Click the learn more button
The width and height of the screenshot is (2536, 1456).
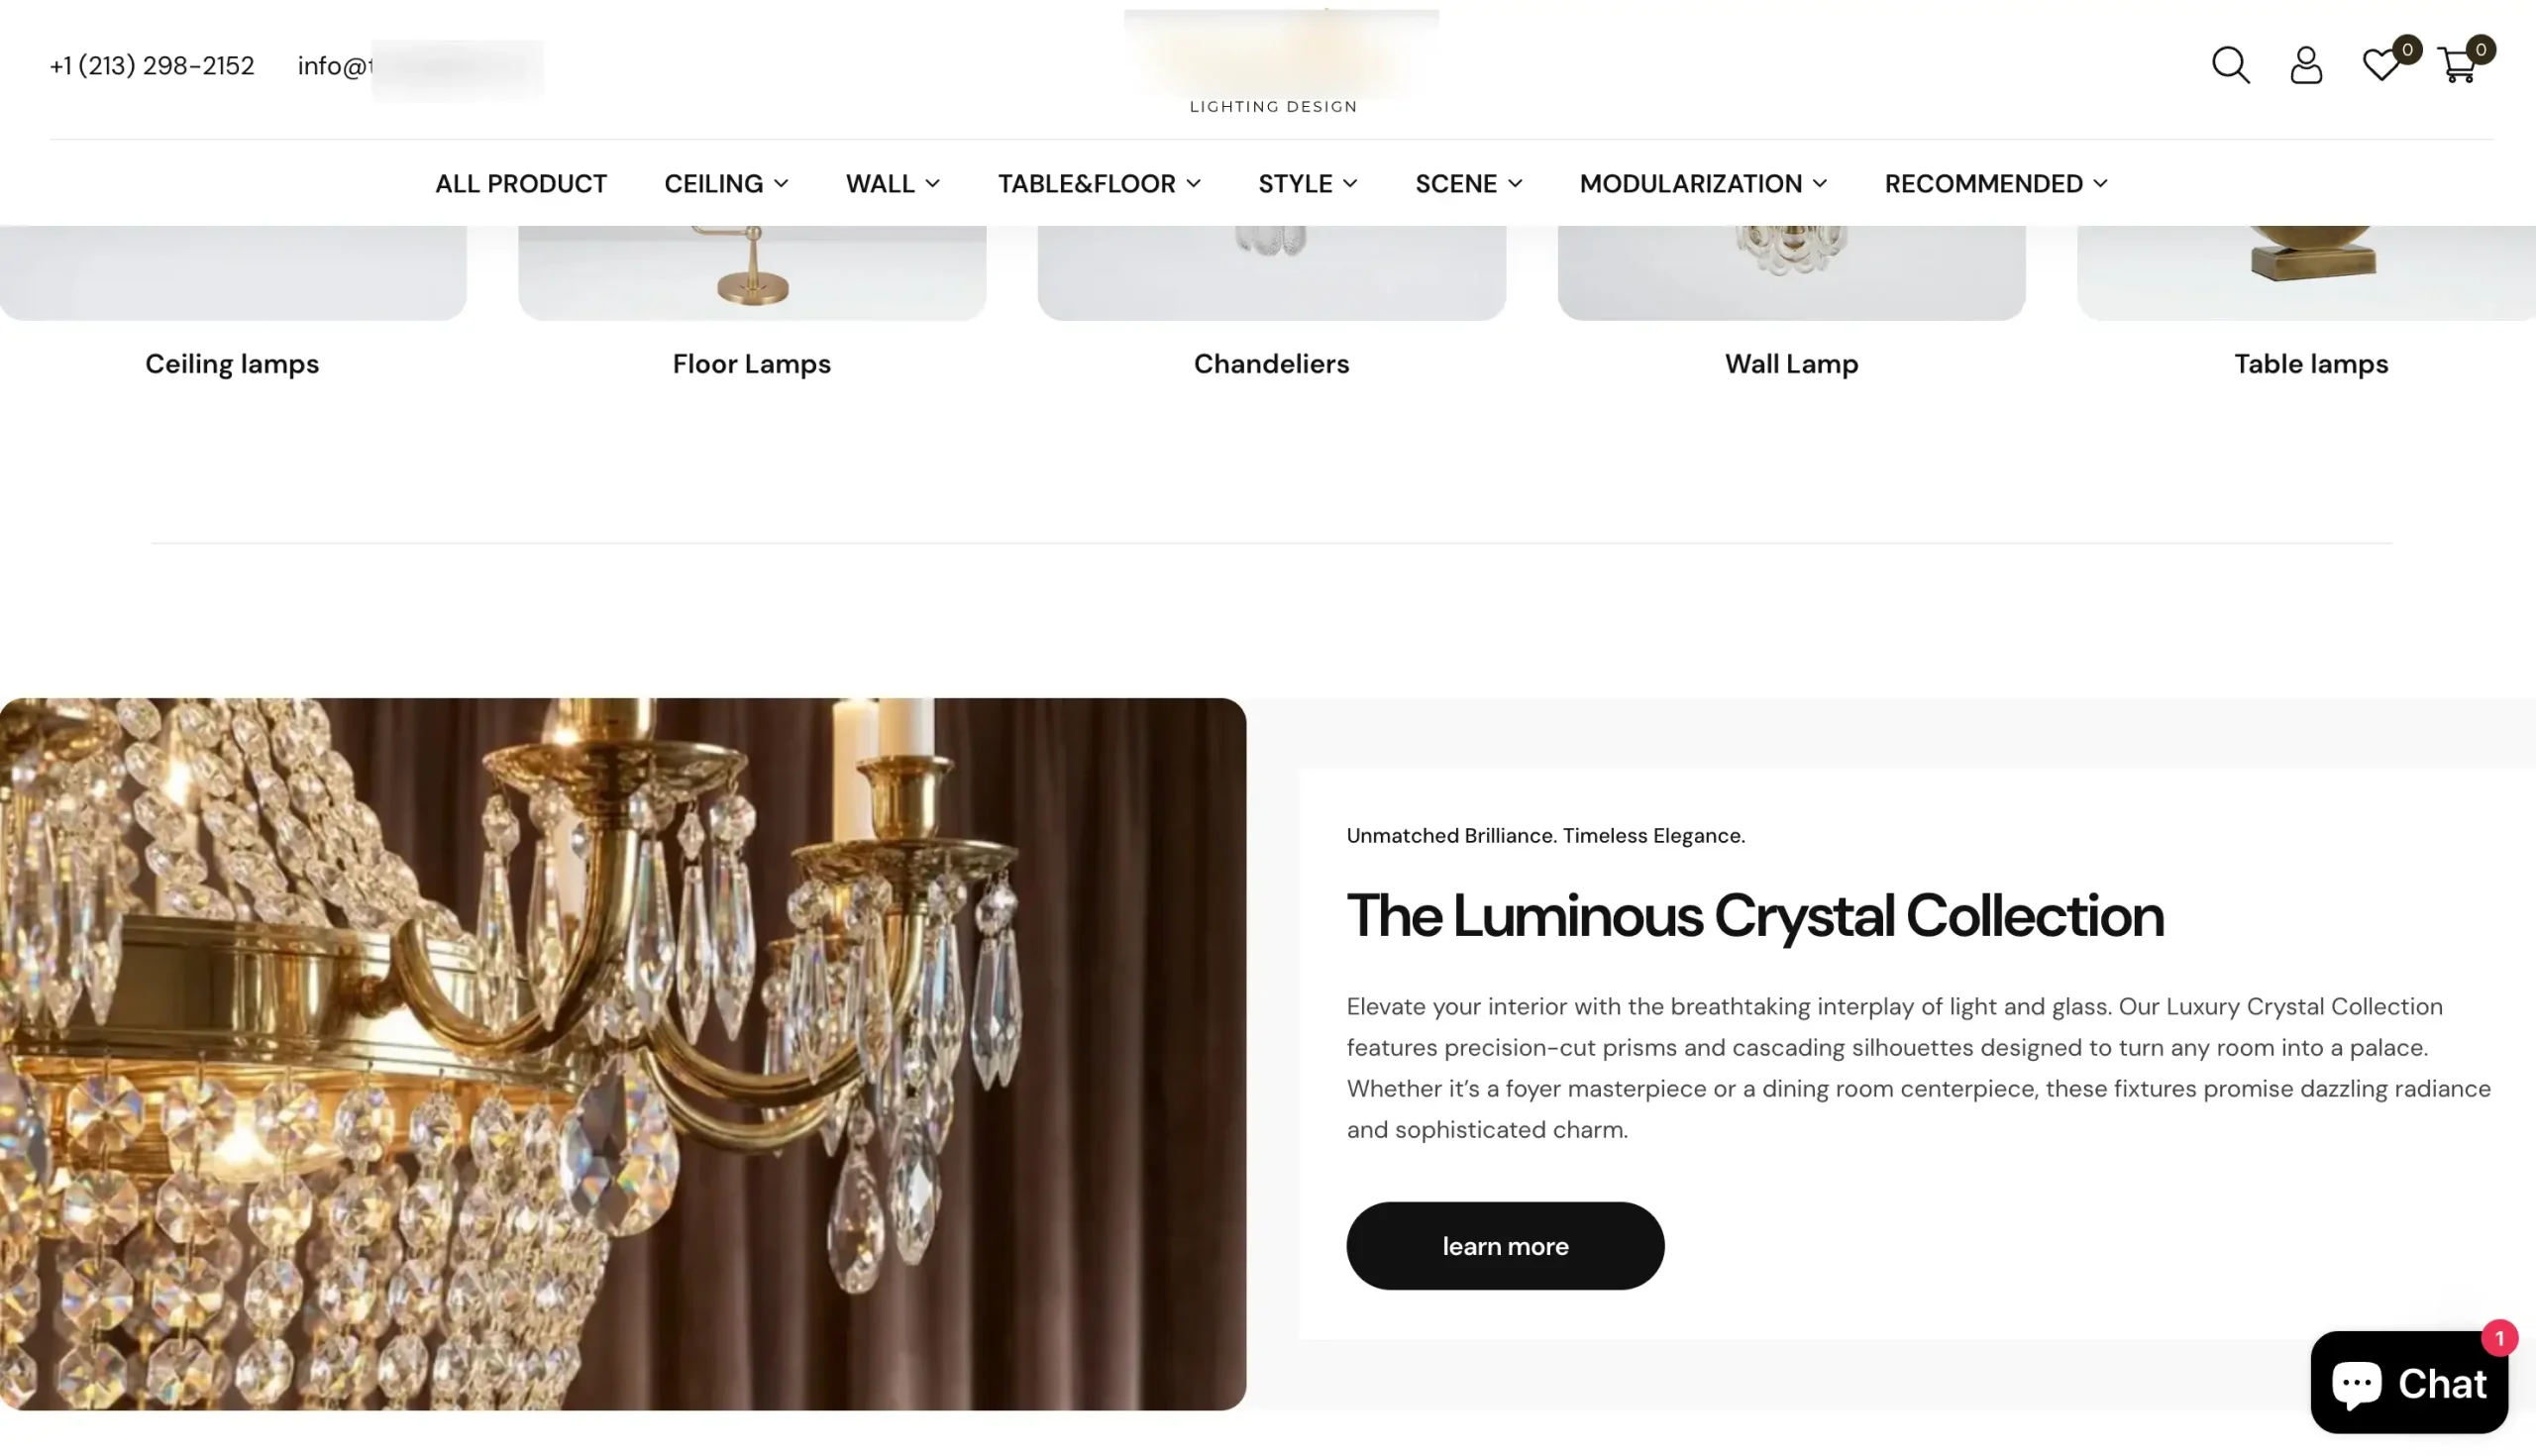pyautogui.click(x=1505, y=1246)
